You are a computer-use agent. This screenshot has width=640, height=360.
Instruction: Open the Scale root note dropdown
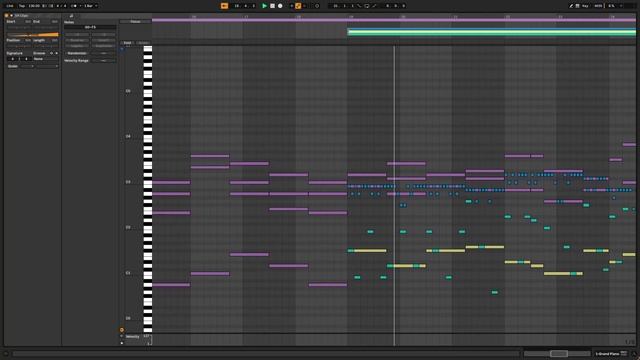click(x=27, y=66)
